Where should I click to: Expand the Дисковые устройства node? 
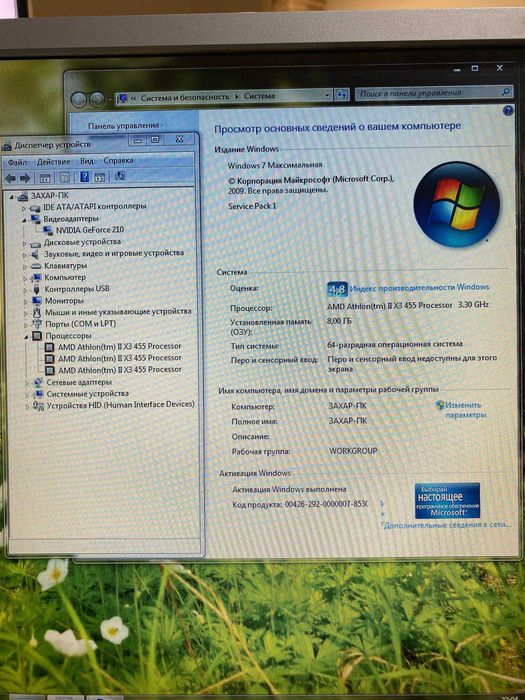pyautogui.click(x=25, y=244)
